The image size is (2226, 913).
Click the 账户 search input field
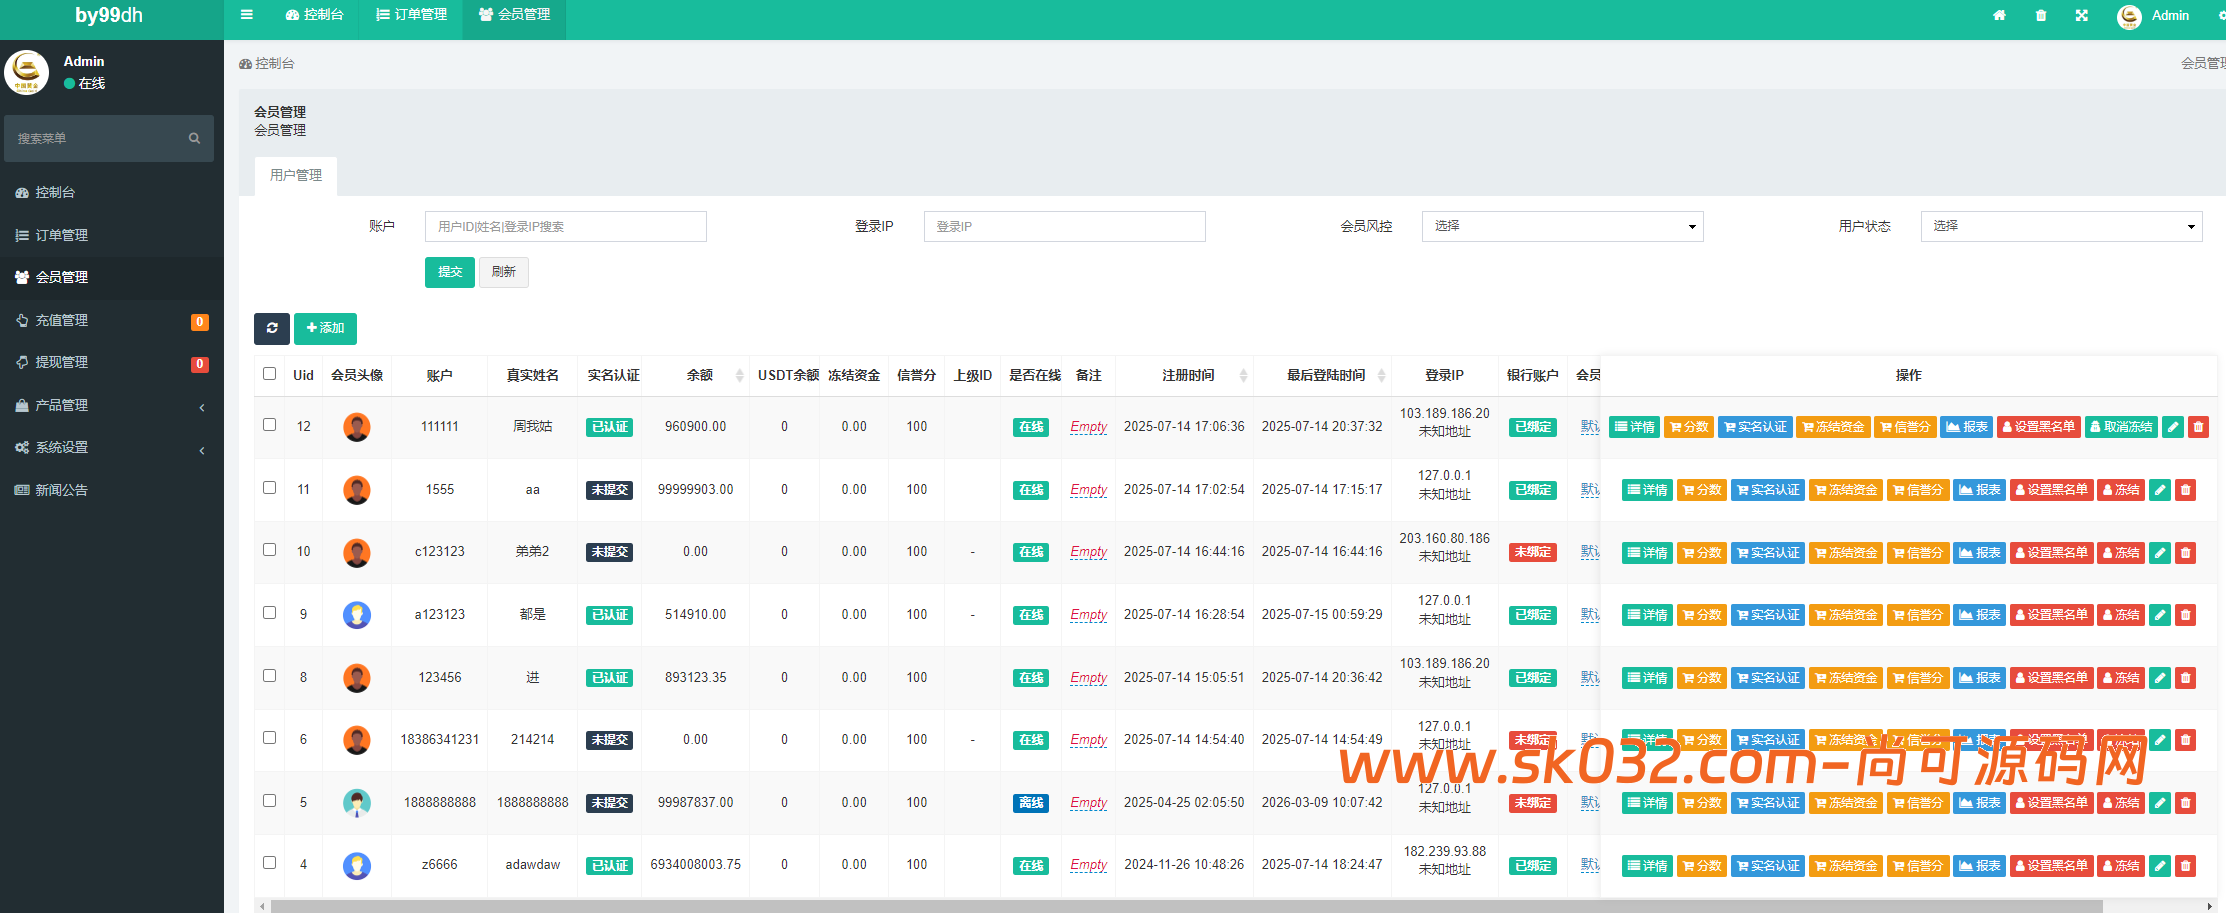tap(565, 227)
